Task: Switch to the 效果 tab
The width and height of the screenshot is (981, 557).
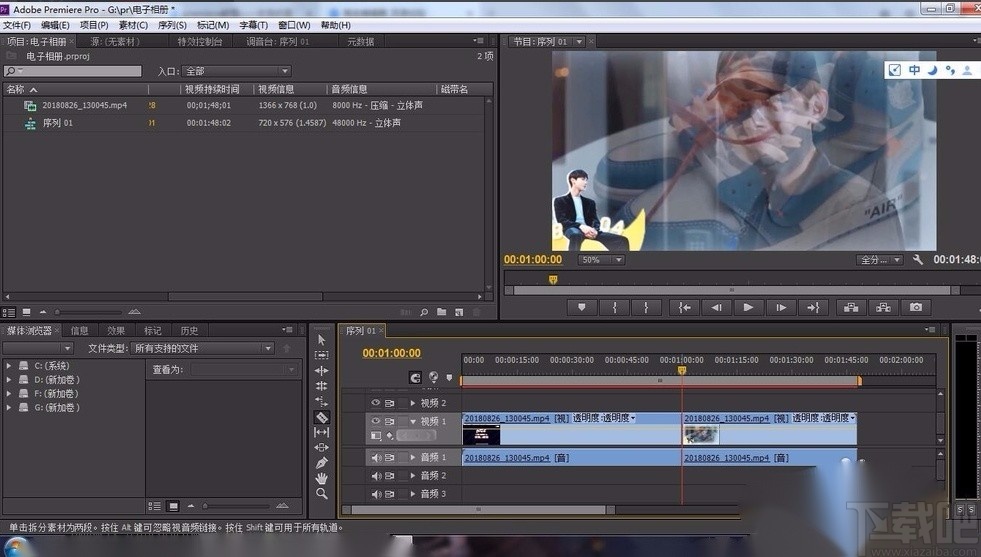Action: click(x=116, y=330)
